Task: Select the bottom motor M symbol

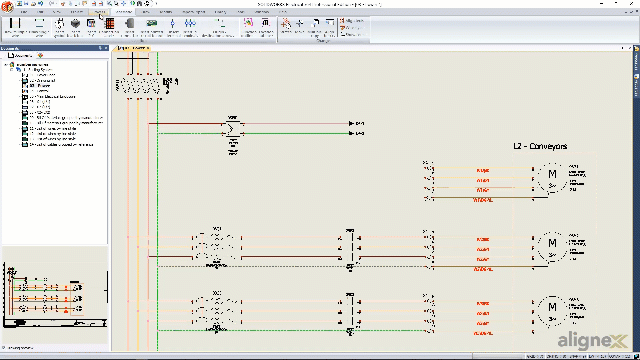Action: [x=552, y=310]
